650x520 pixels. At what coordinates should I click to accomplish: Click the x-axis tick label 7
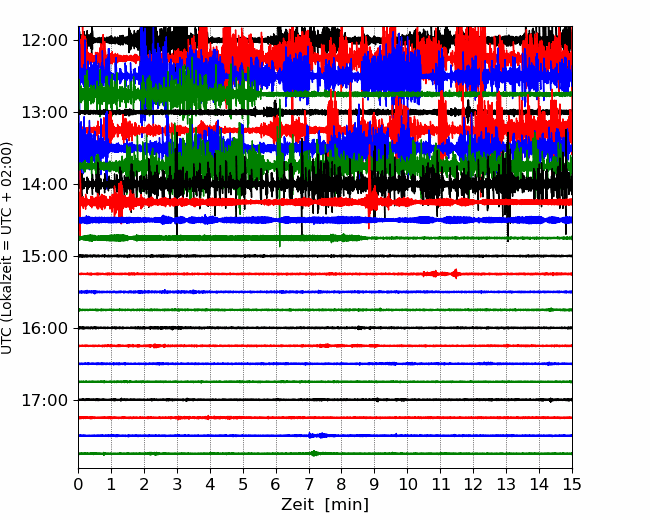click(x=309, y=484)
